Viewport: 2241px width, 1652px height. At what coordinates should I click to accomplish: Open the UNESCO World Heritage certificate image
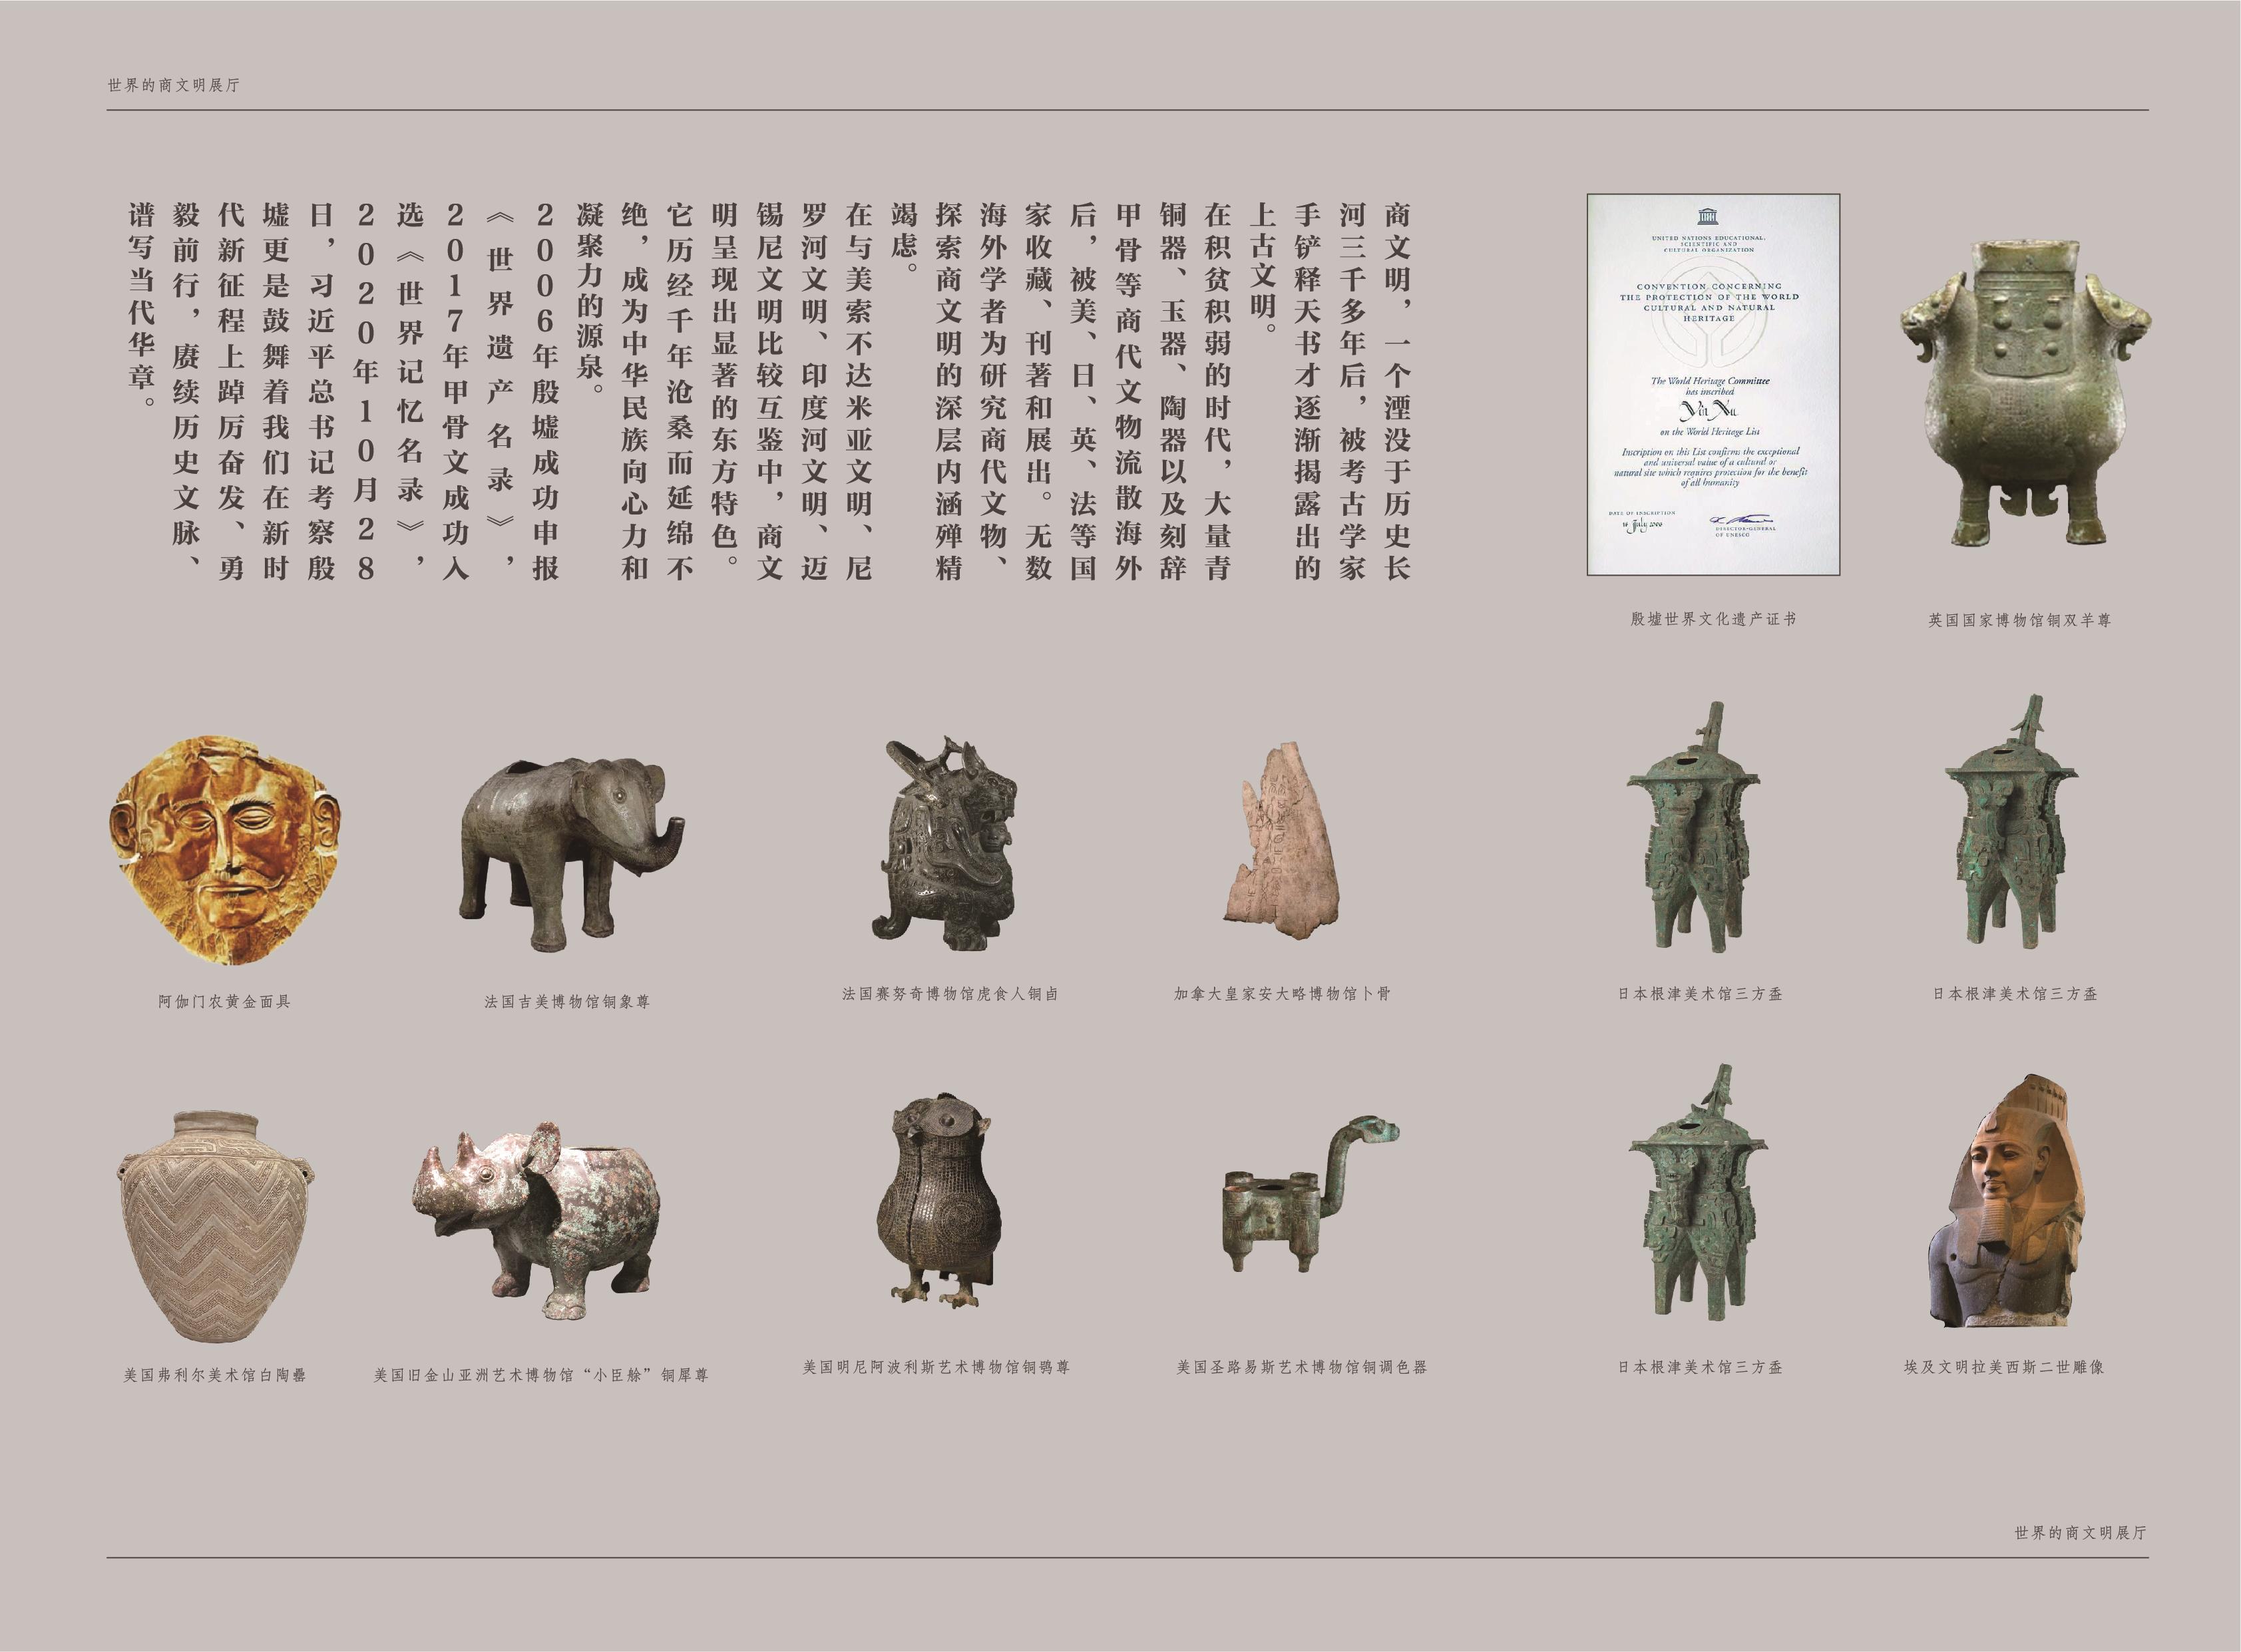coord(1713,384)
